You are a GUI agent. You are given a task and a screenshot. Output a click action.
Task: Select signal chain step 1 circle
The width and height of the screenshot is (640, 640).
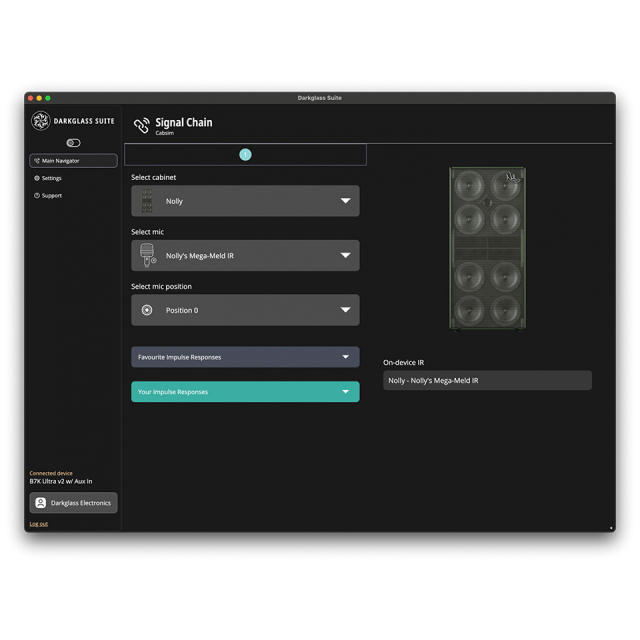[x=245, y=155]
